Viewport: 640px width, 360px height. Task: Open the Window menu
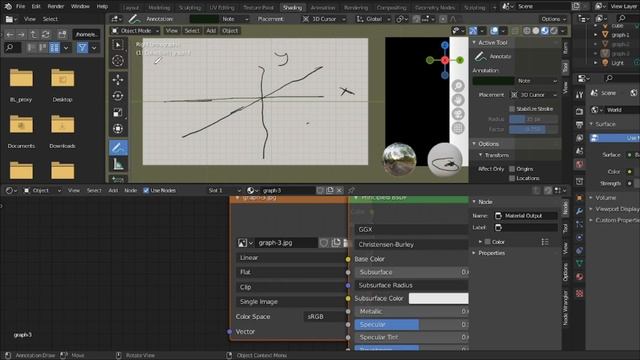(80, 6)
